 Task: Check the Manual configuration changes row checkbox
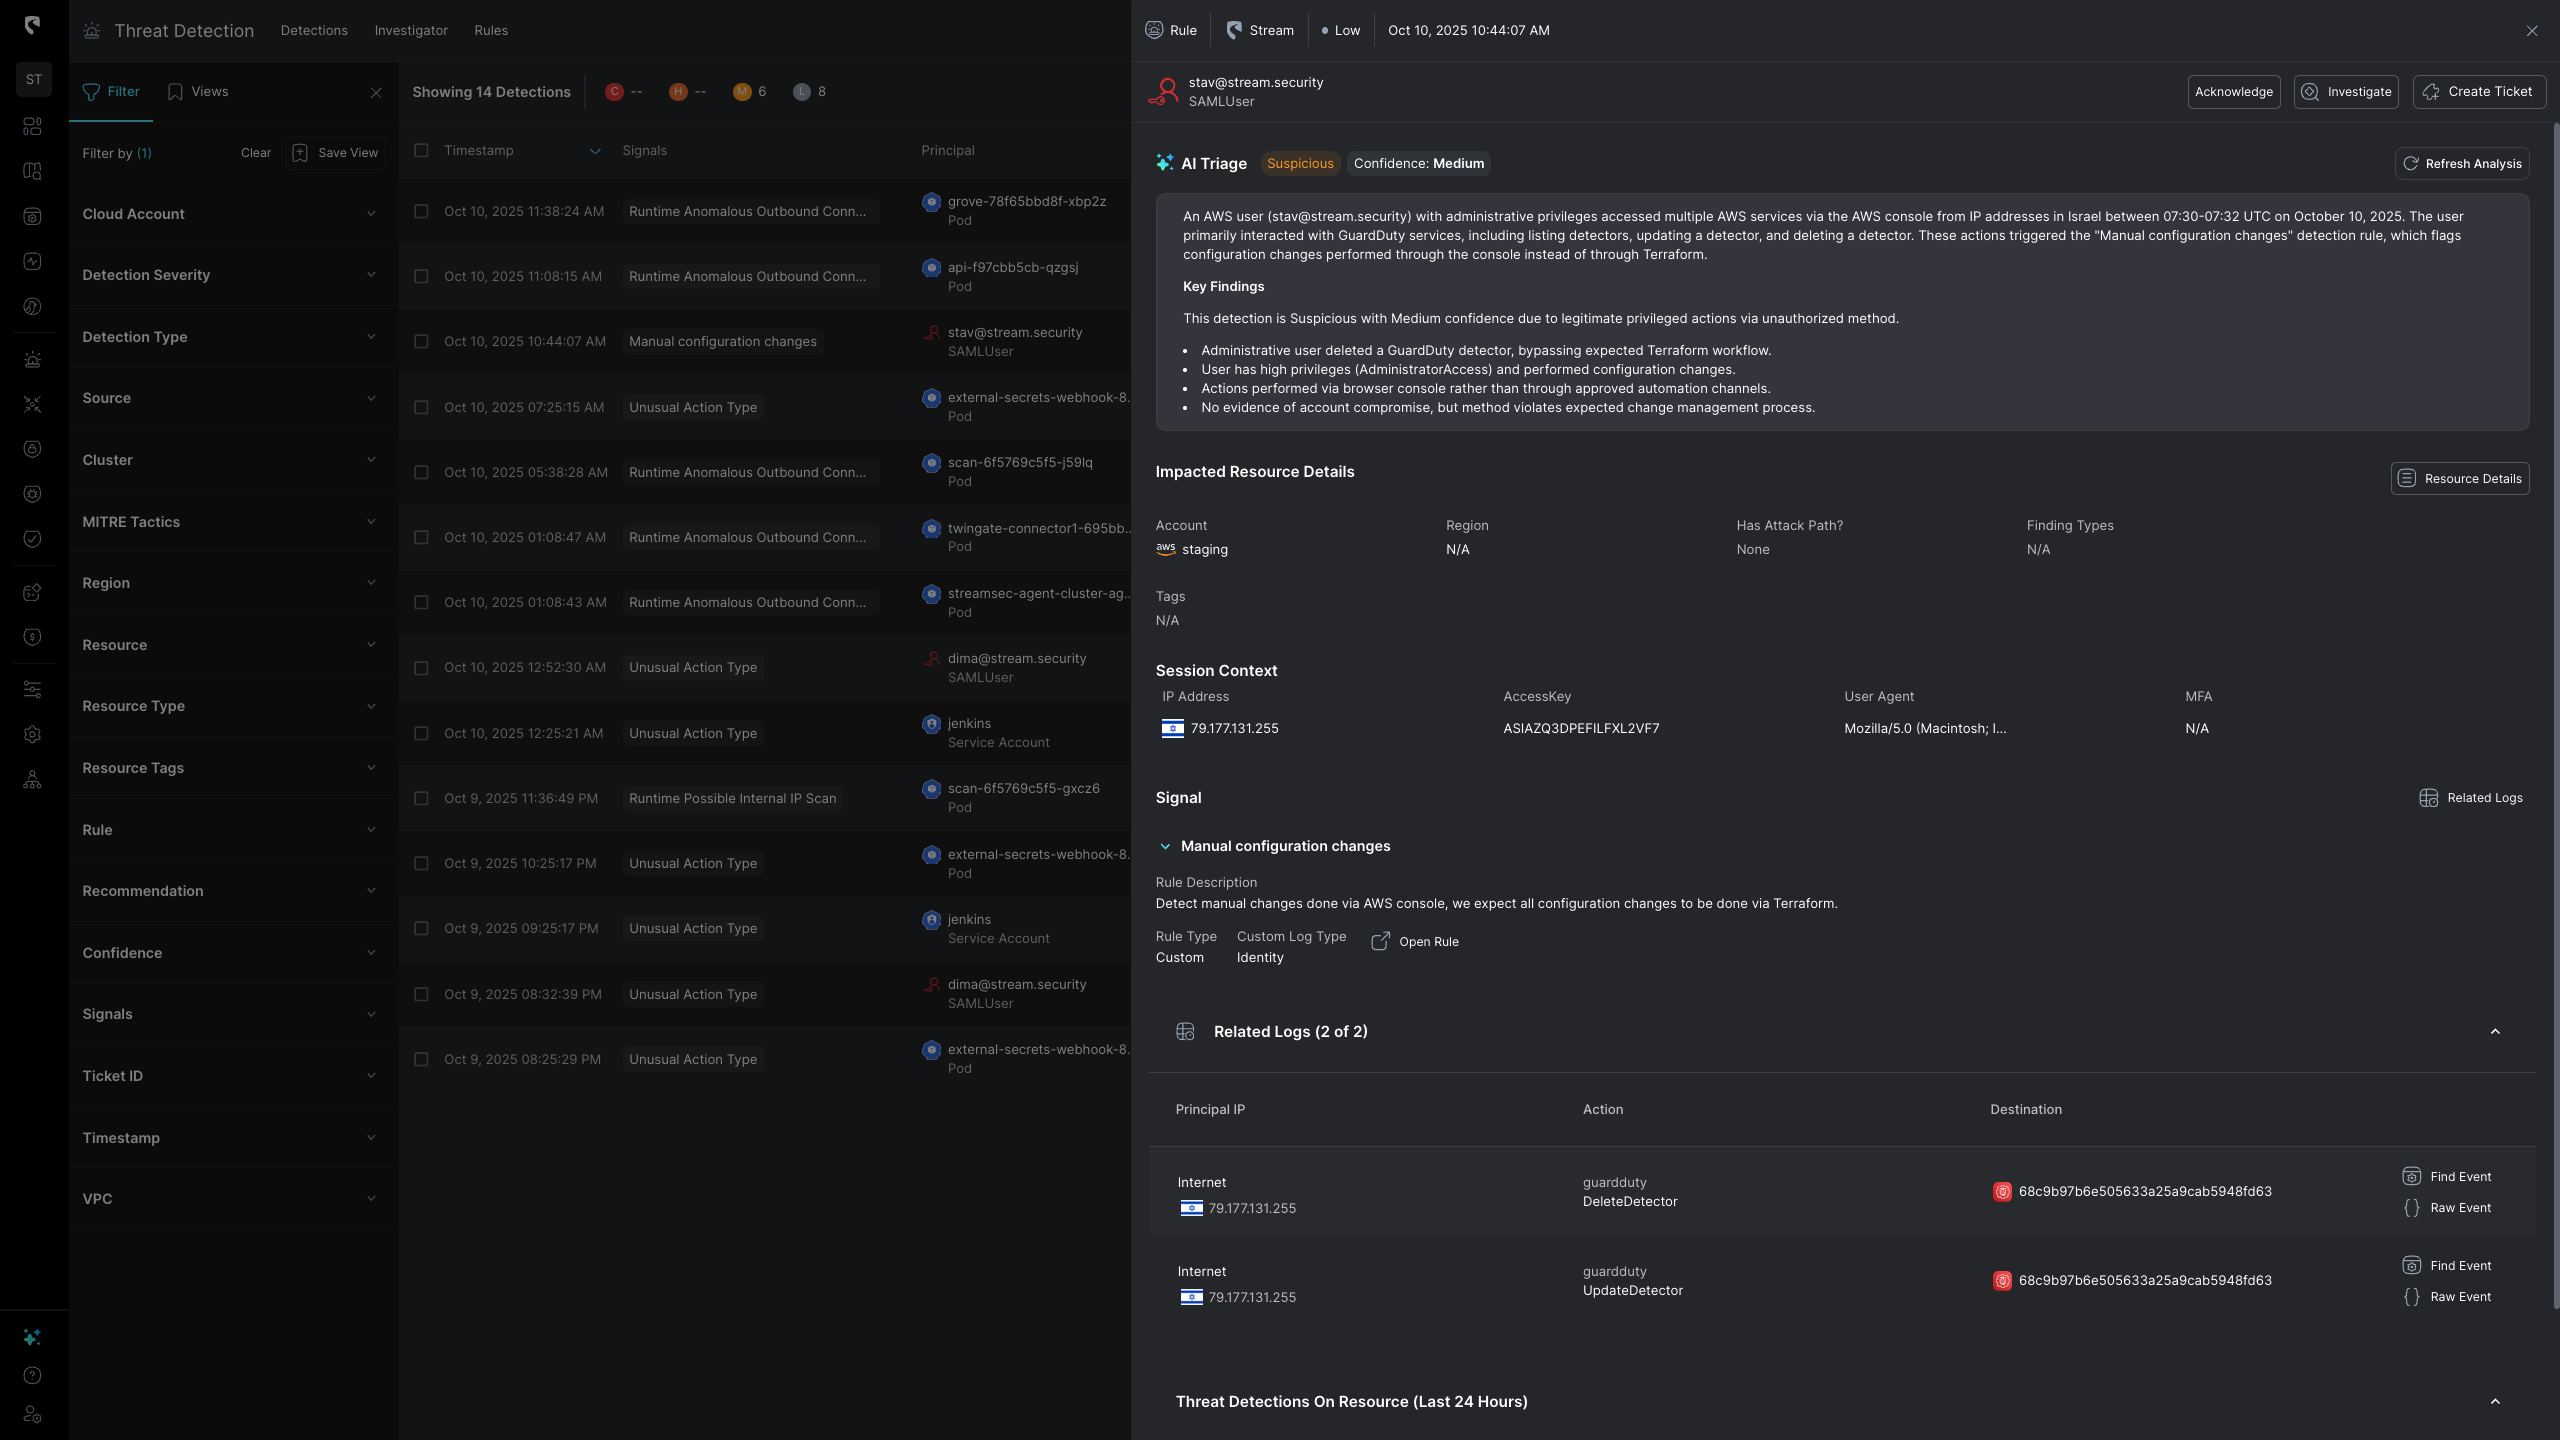tap(421, 342)
